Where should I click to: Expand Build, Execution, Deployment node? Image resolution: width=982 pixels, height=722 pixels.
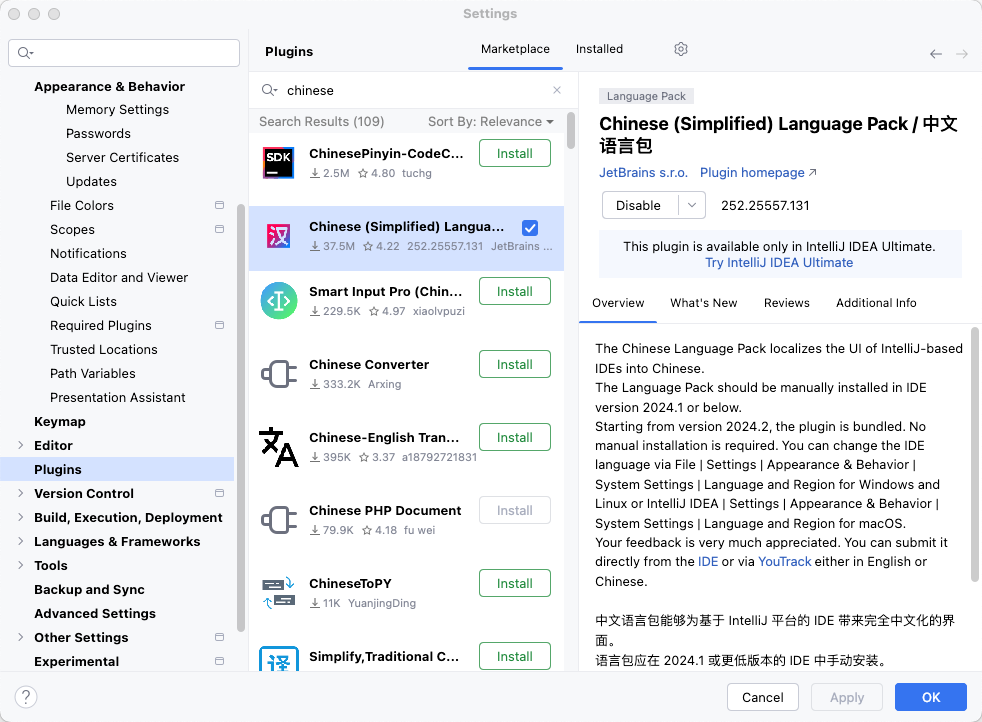pyautogui.click(x=21, y=517)
